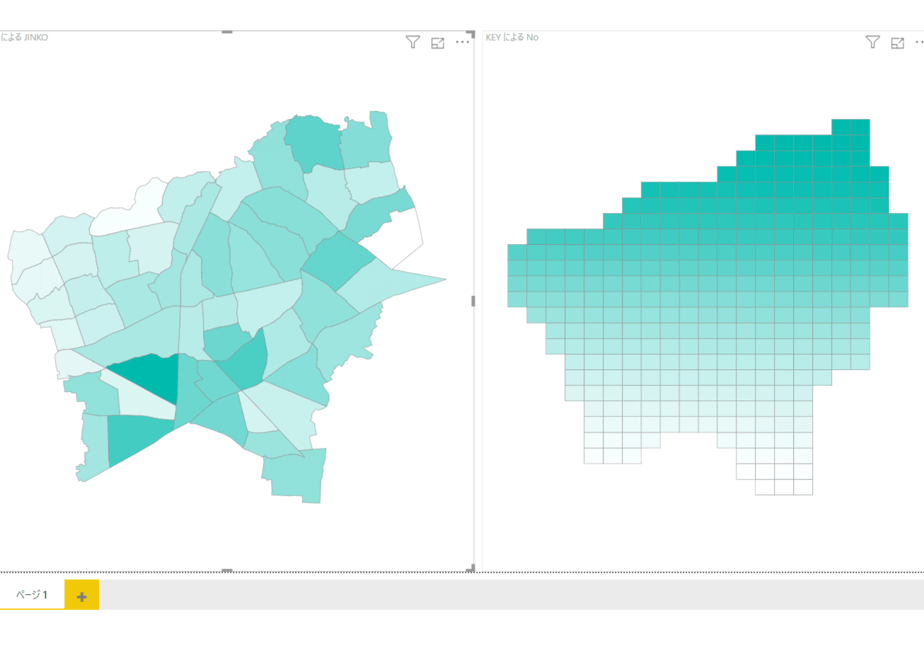Open more options on JINKO map visual
The image size is (924, 660).
(463, 42)
